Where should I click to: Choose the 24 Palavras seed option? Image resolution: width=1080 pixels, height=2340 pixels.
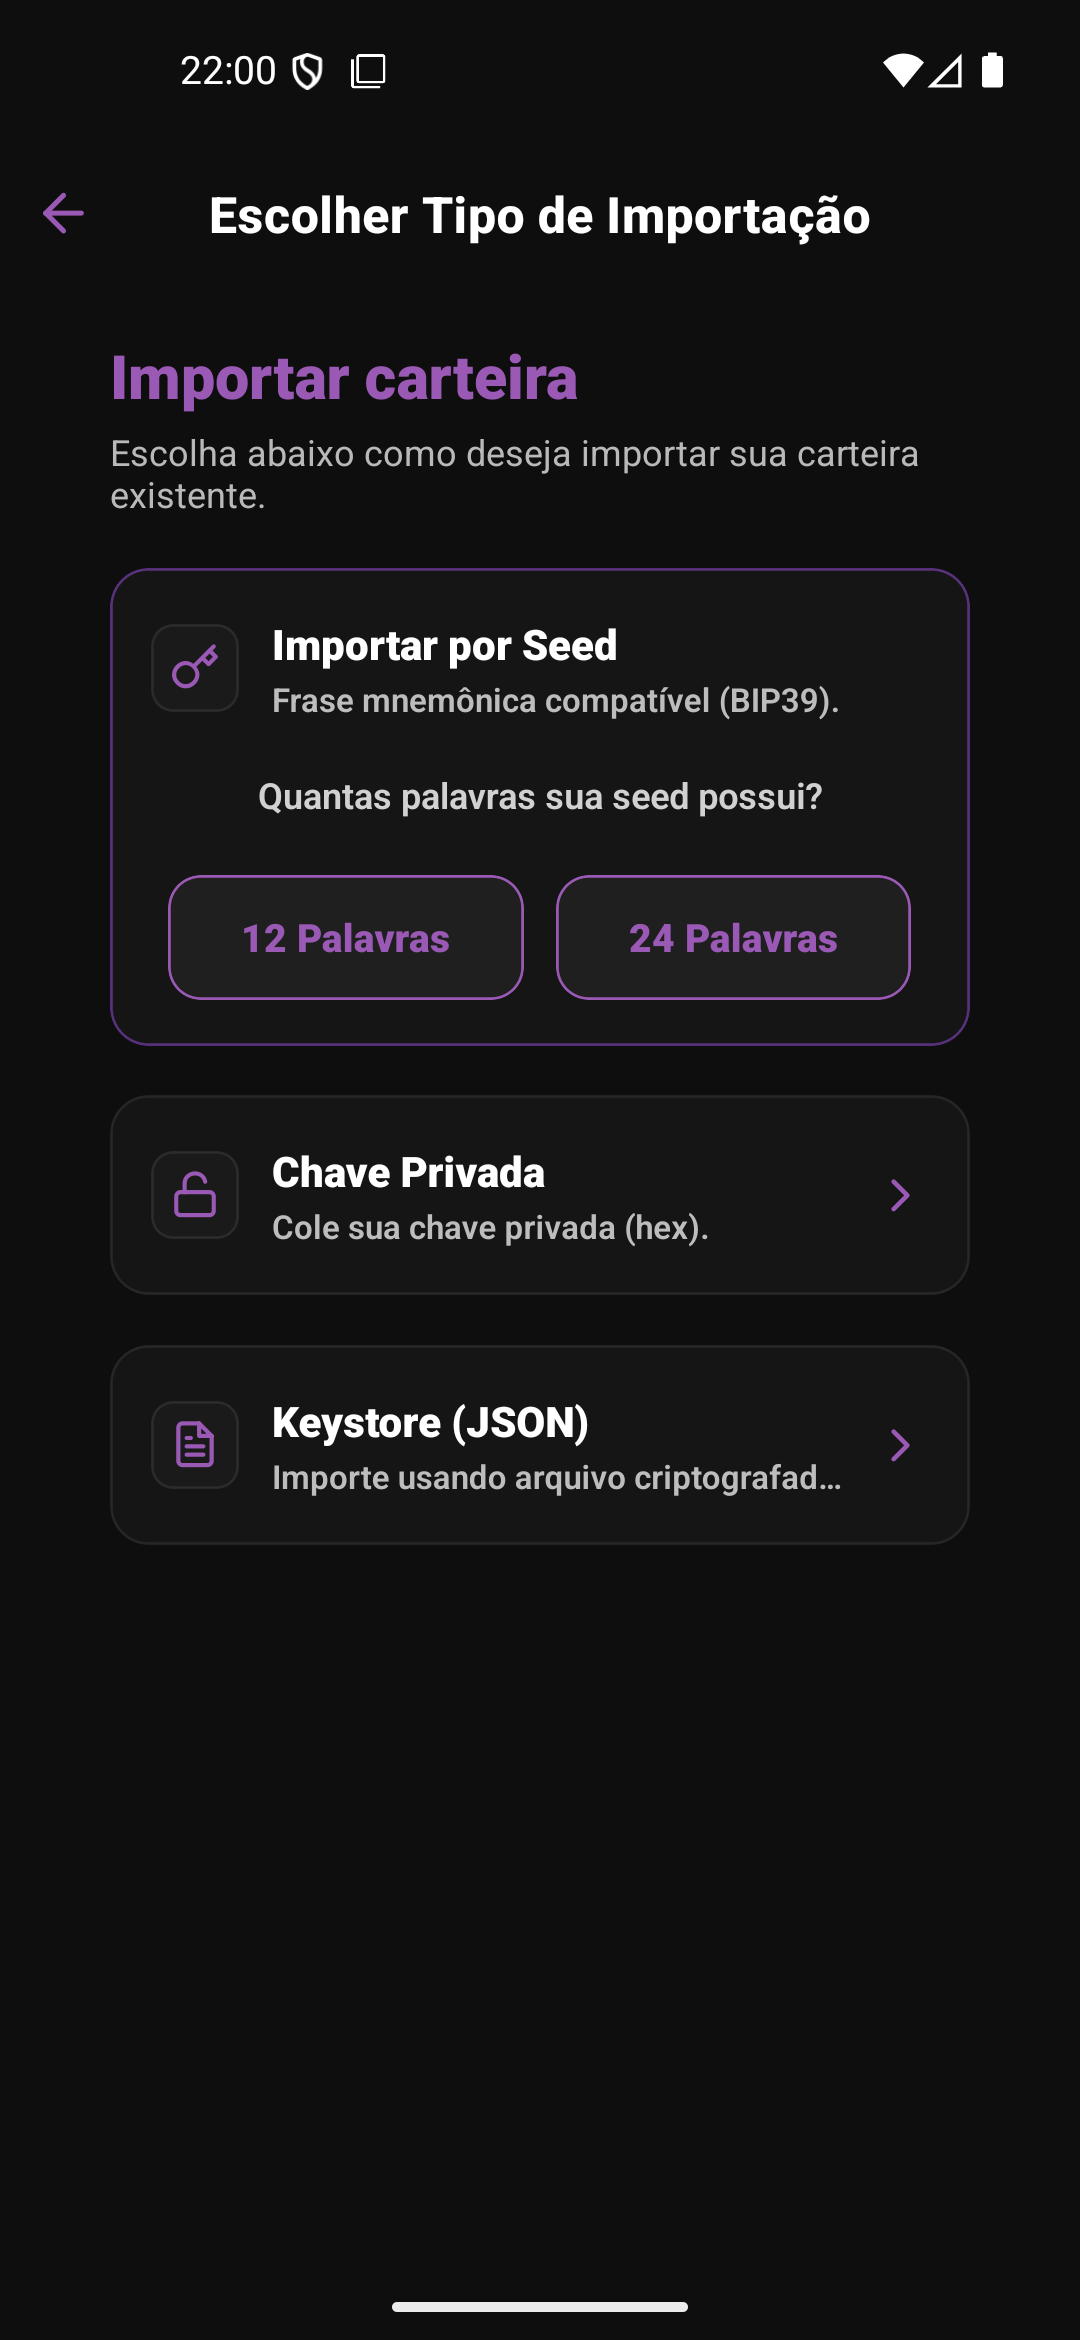(x=733, y=938)
